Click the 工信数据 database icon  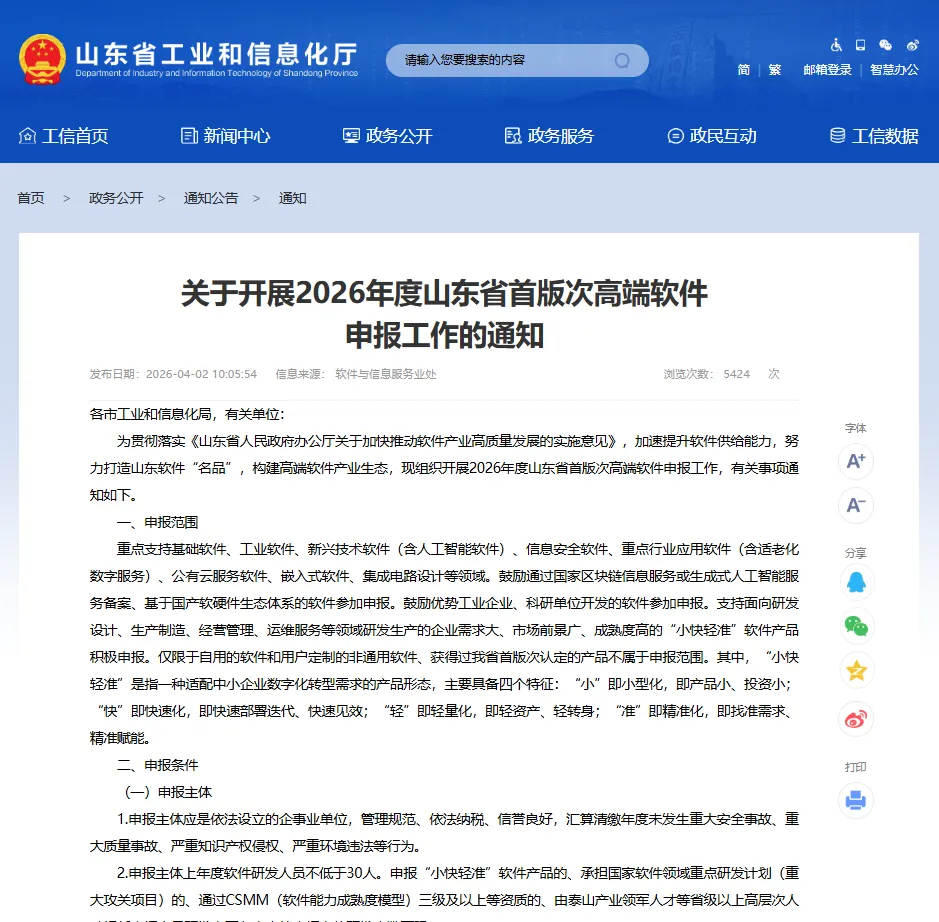[837, 136]
